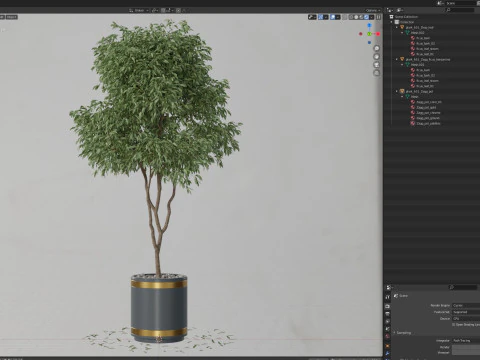The width and height of the screenshot is (480, 360).
Task: Select the Zaap_pot_ground material row
Action: pos(432,118)
